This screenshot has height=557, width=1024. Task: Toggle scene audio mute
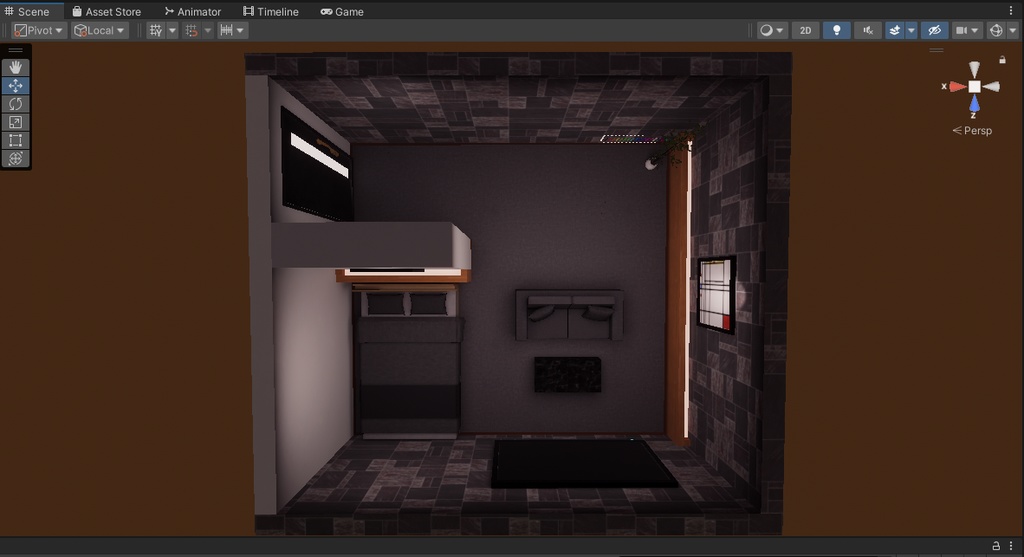coord(868,30)
